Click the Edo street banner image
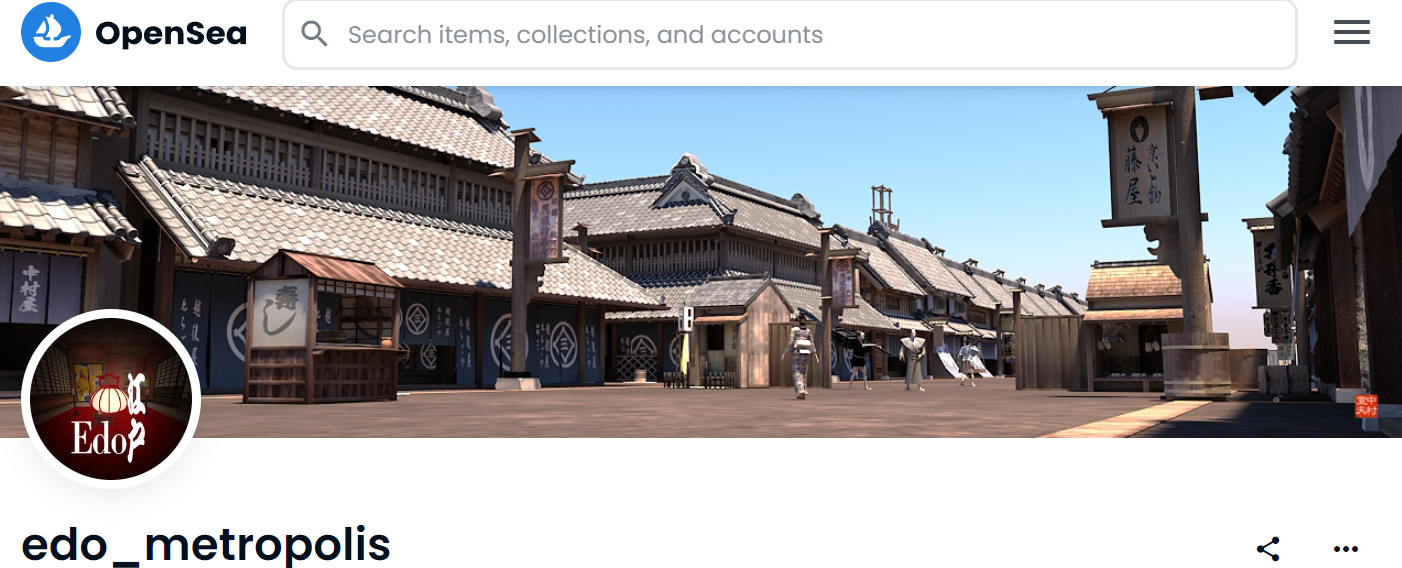 pyautogui.click(x=701, y=262)
